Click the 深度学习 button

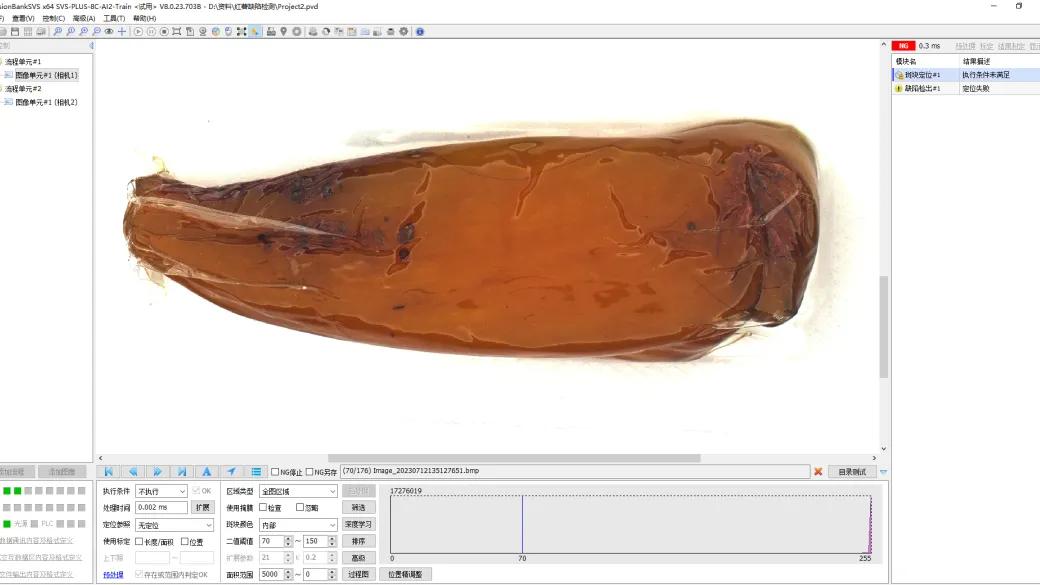358,524
